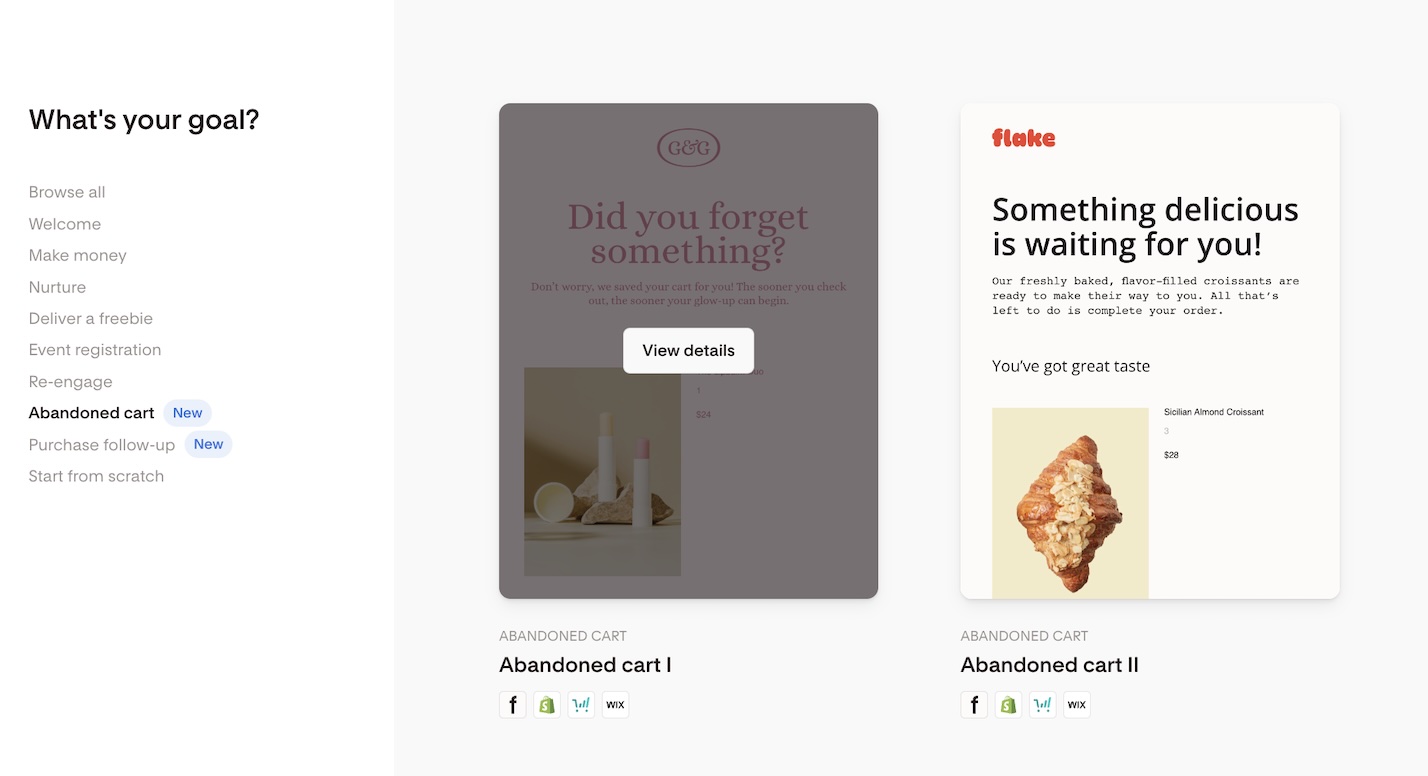Viewport: 1428px width, 776px height.
Task: Click WooCommerce cart icon under Abandoned cart I
Action: (581, 705)
